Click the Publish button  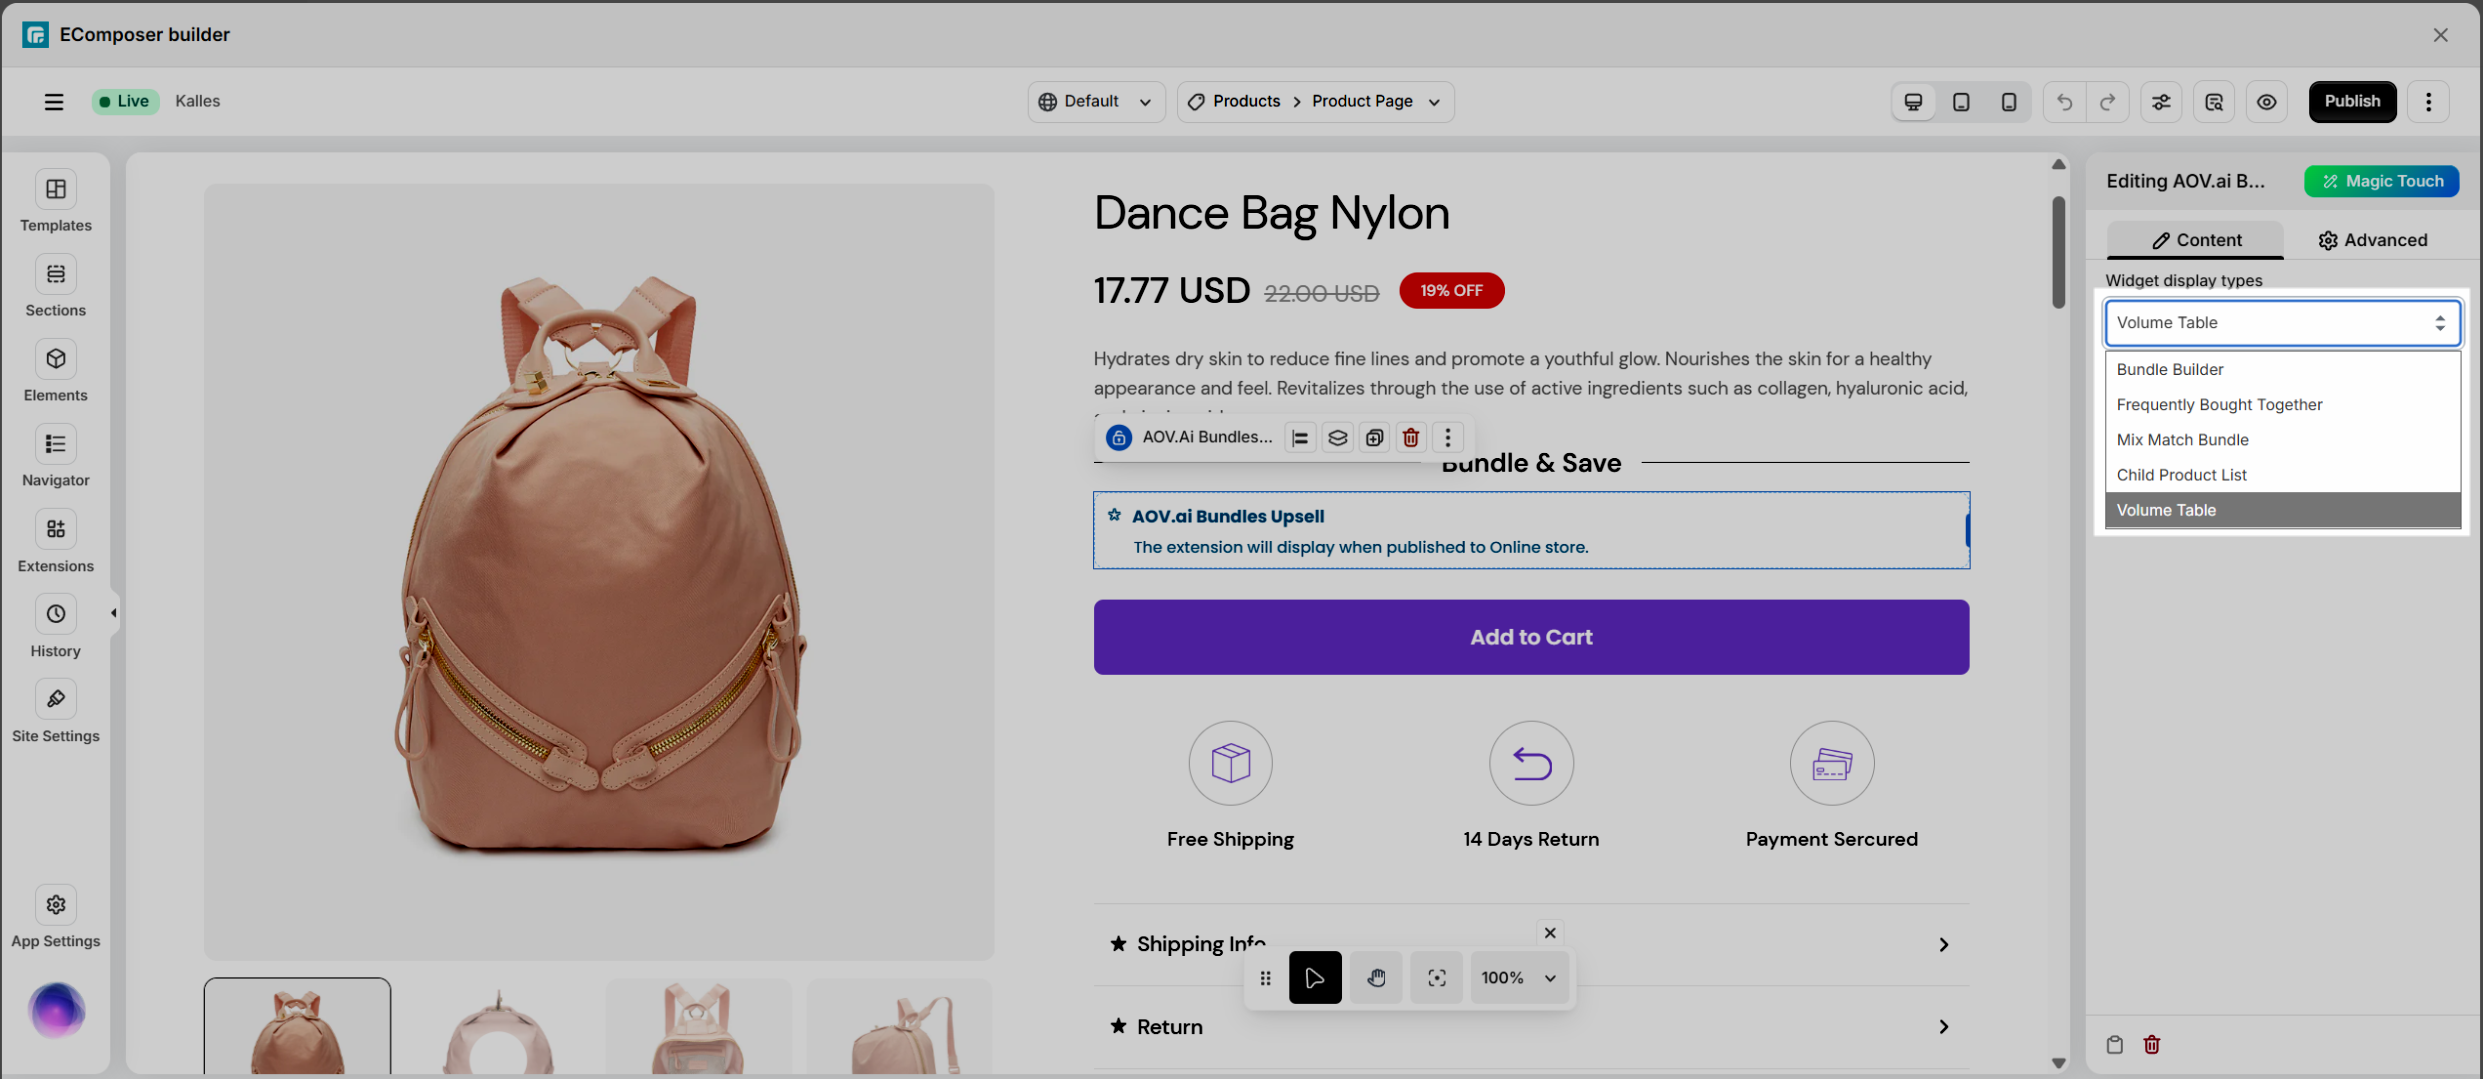(x=2351, y=102)
